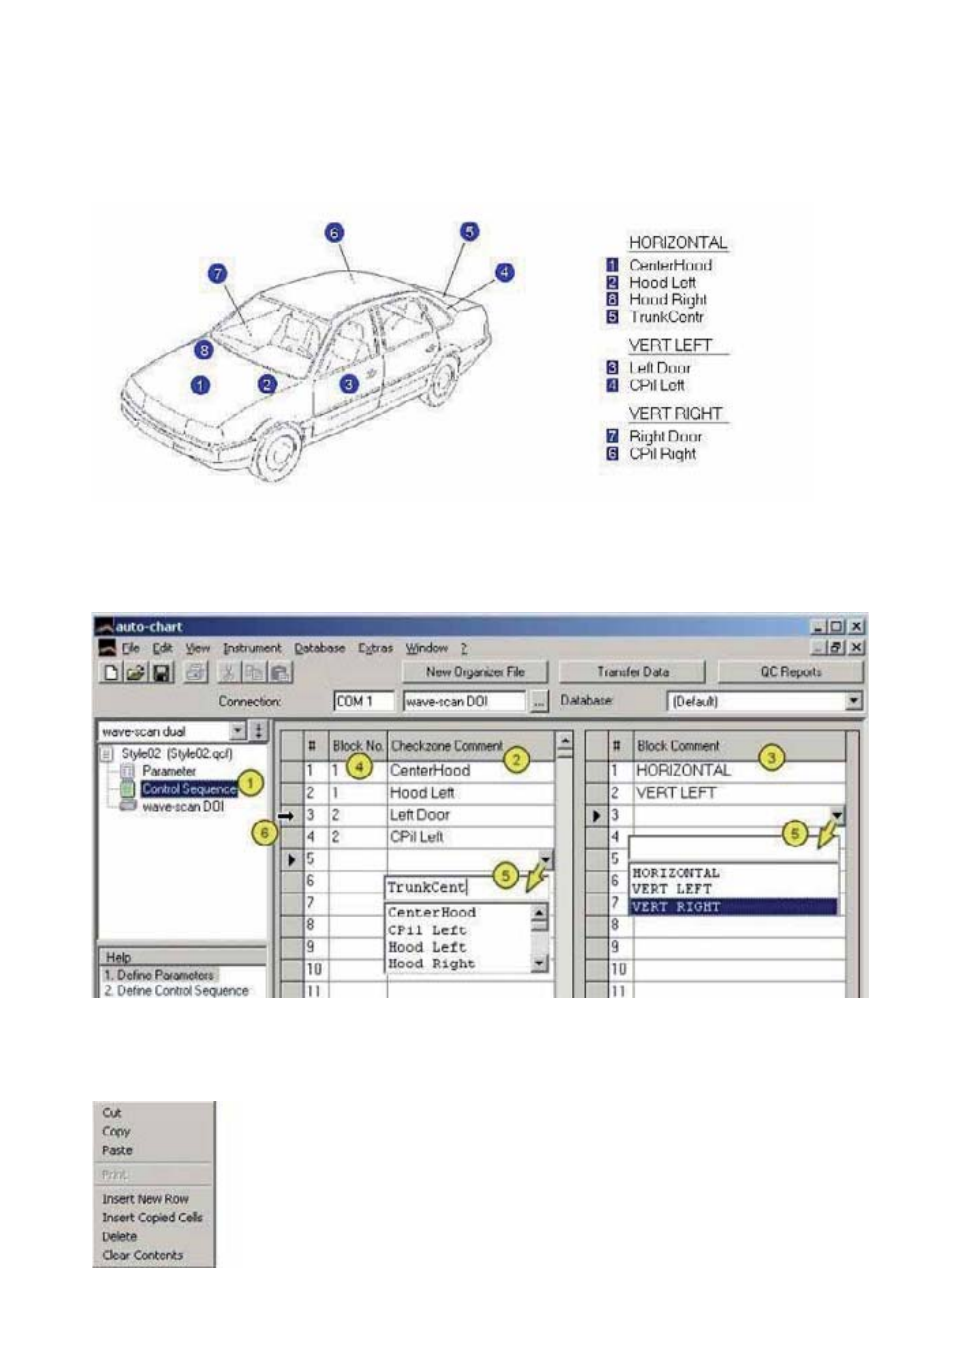Open the Block Comment row 3 dropdown arrow
This screenshot has height=1352, width=953.
click(x=837, y=815)
